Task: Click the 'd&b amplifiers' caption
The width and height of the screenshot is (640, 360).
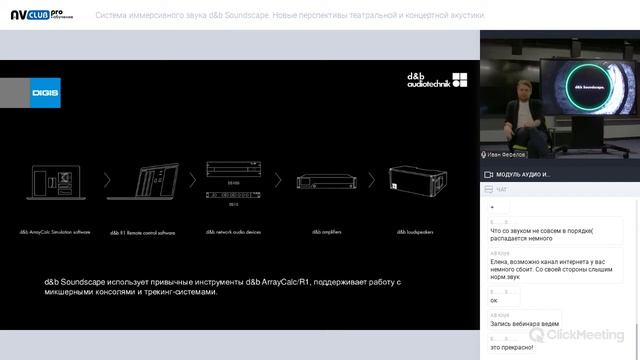Action: (x=327, y=232)
